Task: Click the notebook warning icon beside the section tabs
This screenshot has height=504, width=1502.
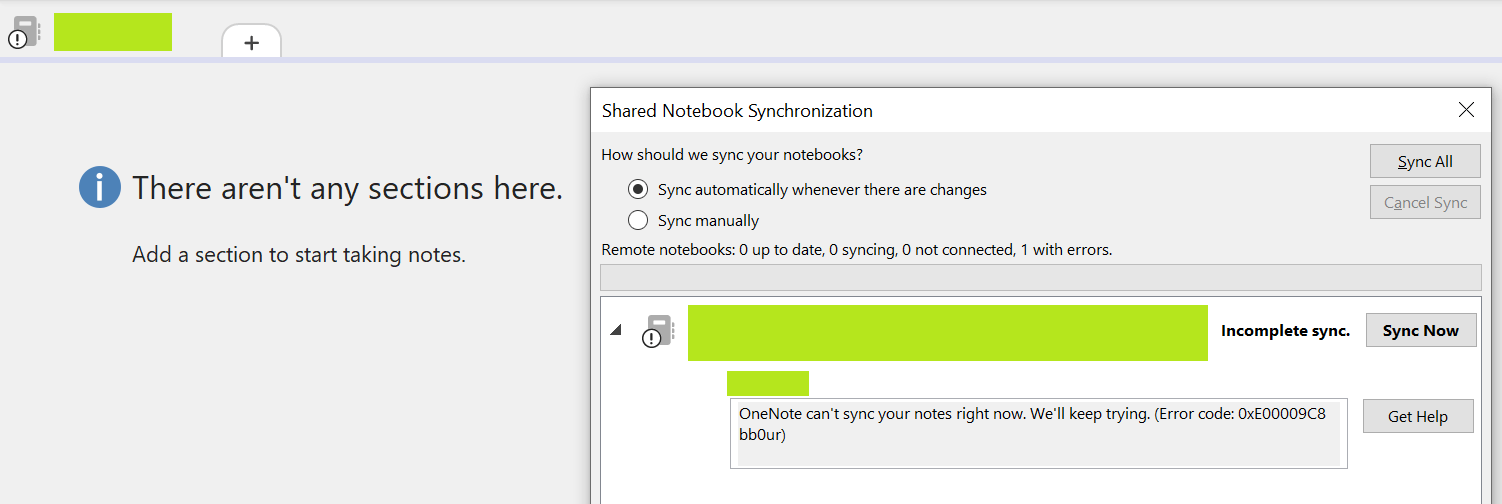Action: click(23, 32)
